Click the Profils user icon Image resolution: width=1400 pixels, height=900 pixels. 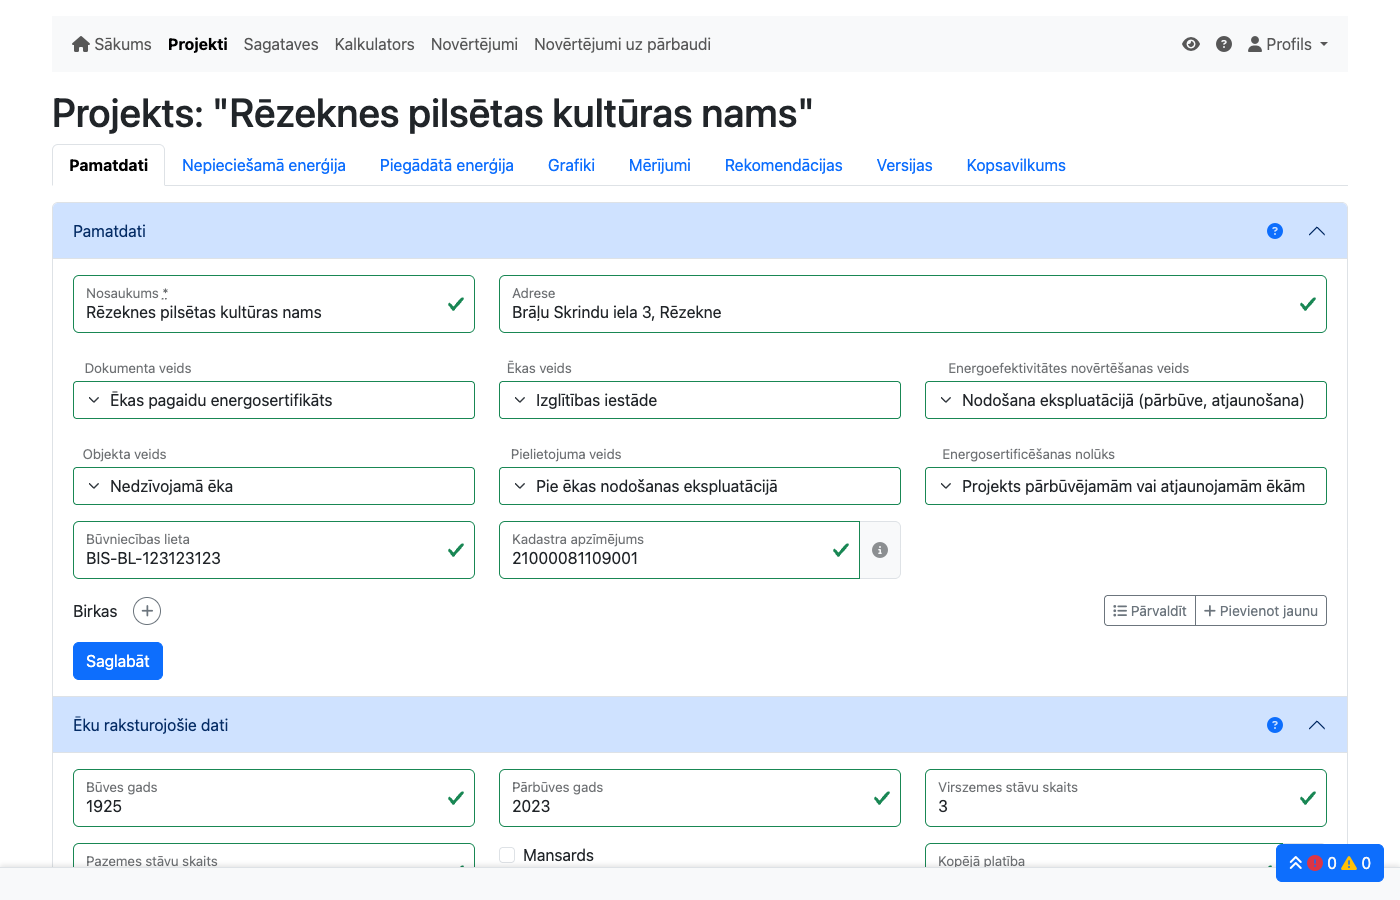point(1254,44)
